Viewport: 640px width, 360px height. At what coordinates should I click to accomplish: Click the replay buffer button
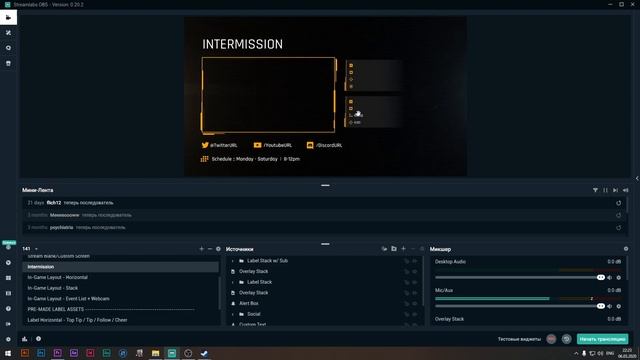click(x=566, y=339)
